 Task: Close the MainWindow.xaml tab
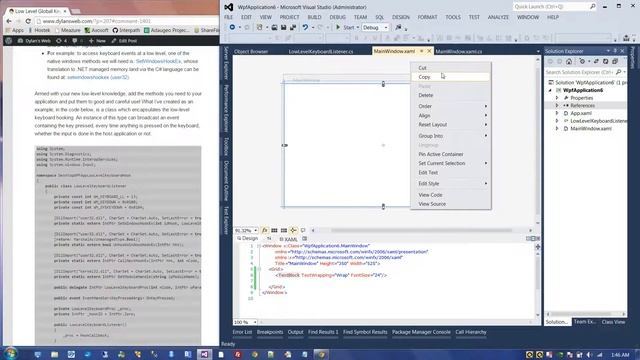[x=429, y=51]
